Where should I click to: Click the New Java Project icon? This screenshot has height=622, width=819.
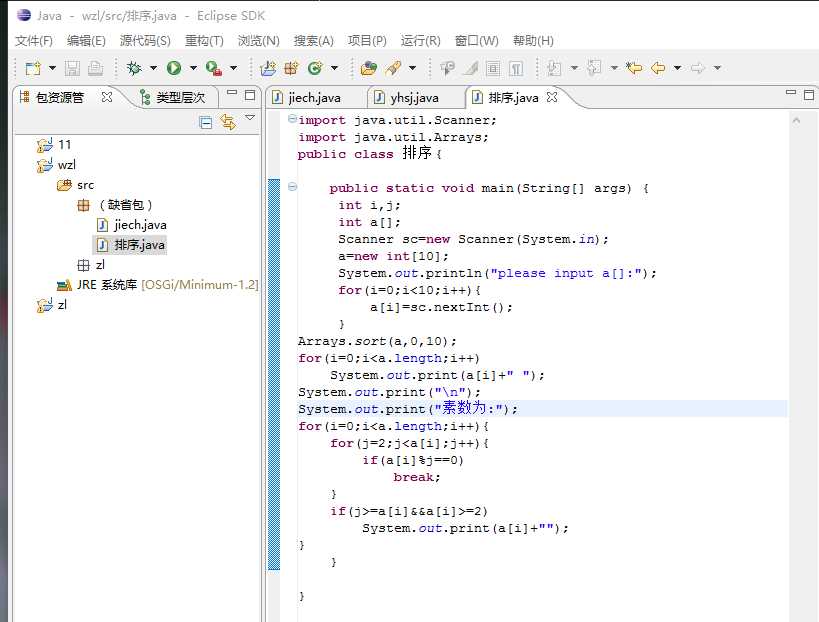point(268,68)
